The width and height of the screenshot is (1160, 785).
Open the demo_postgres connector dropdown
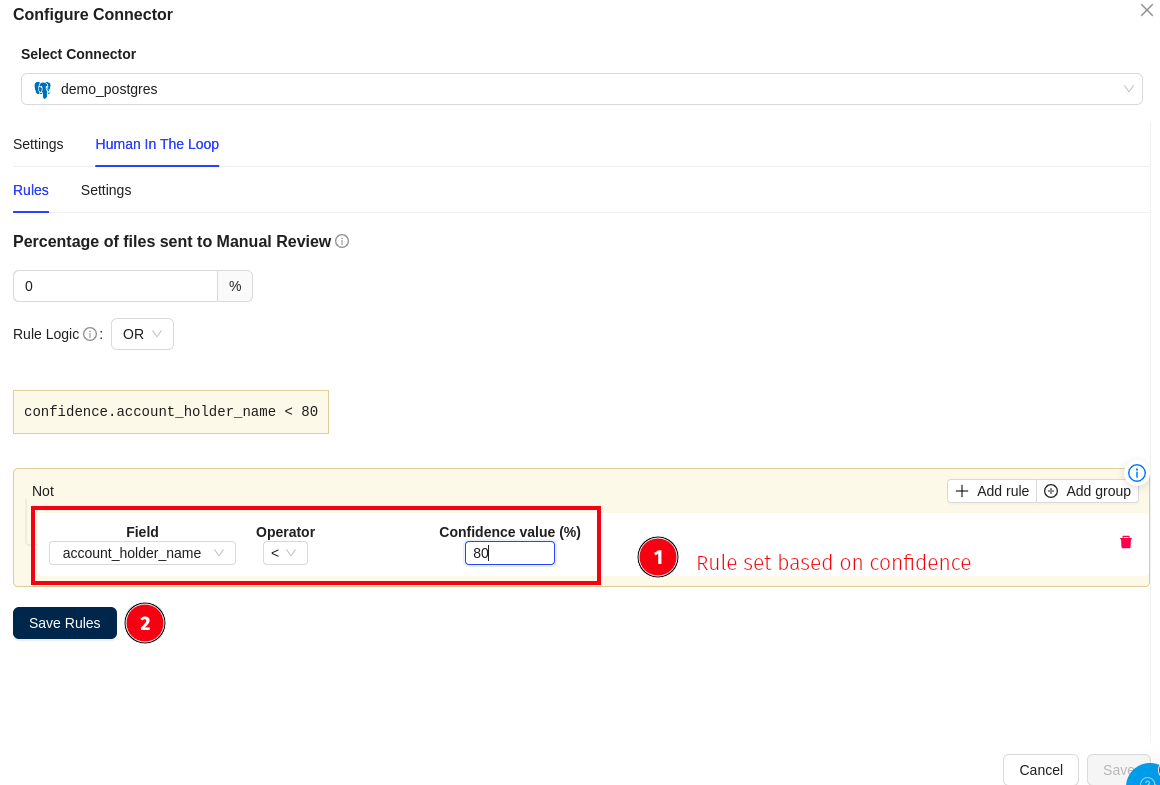pos(581,89)
